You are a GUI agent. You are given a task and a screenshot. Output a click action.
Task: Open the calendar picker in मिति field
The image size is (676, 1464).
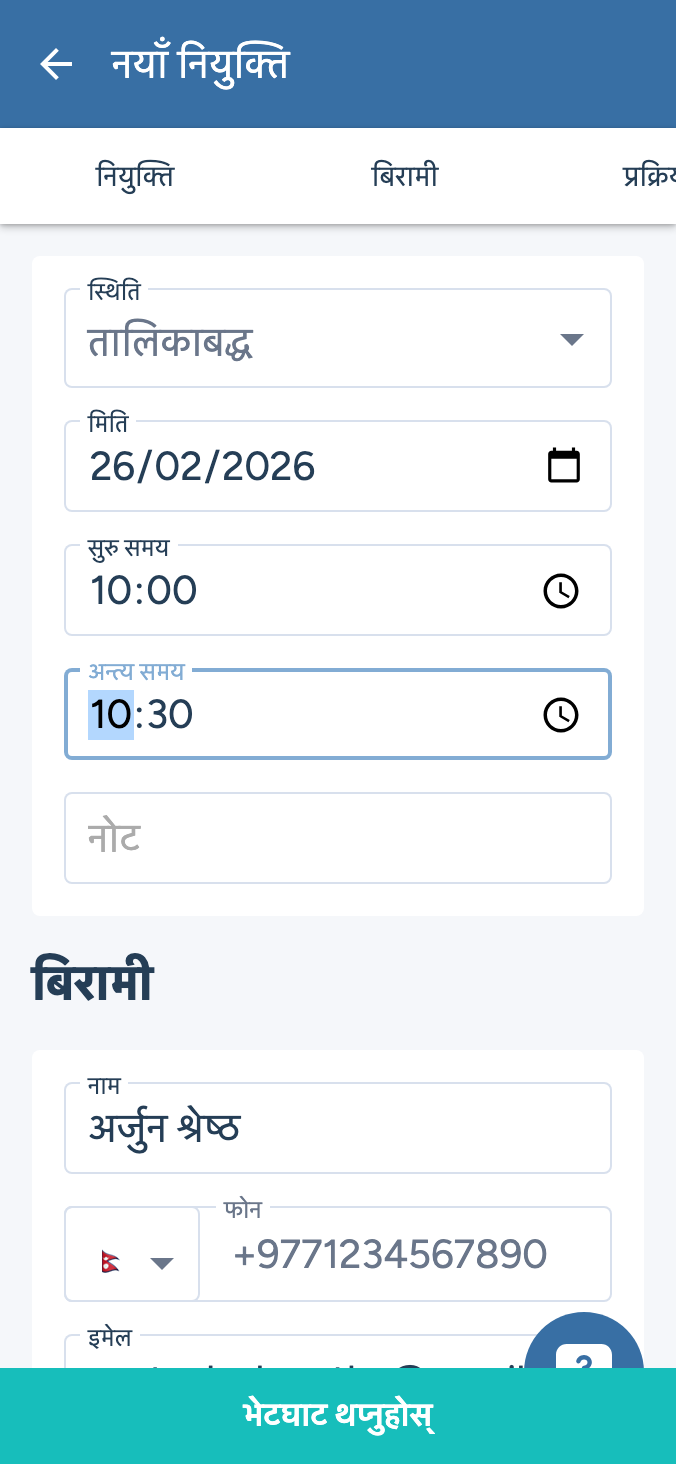(564, 466)
